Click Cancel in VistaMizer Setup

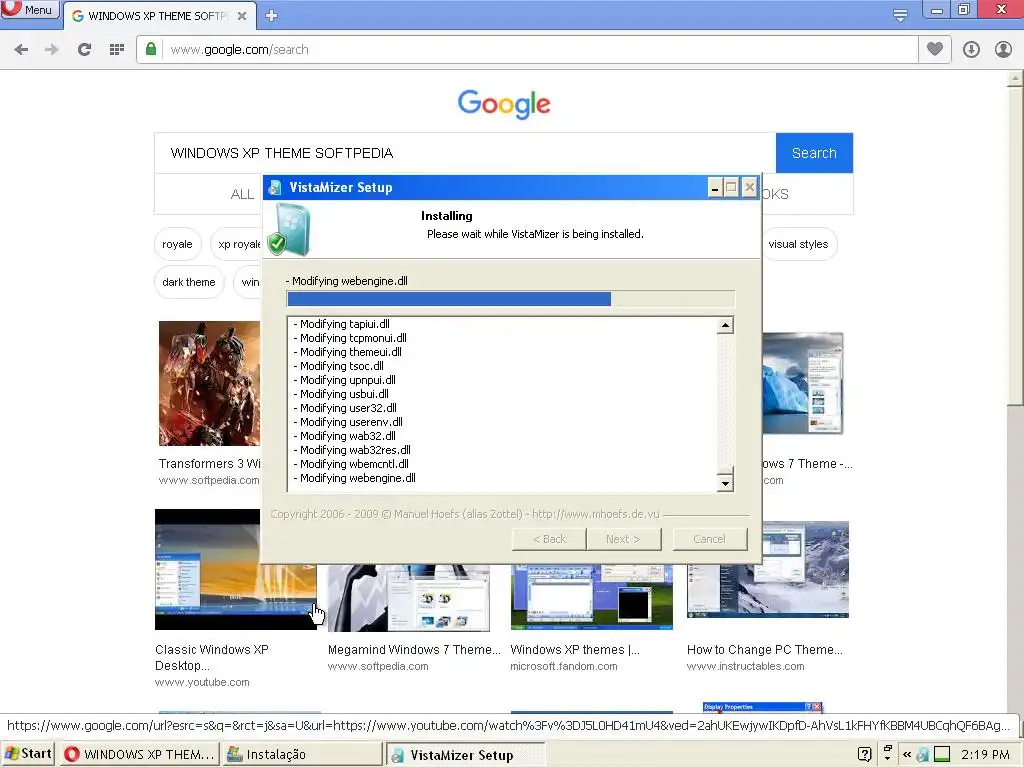point(710,539)
